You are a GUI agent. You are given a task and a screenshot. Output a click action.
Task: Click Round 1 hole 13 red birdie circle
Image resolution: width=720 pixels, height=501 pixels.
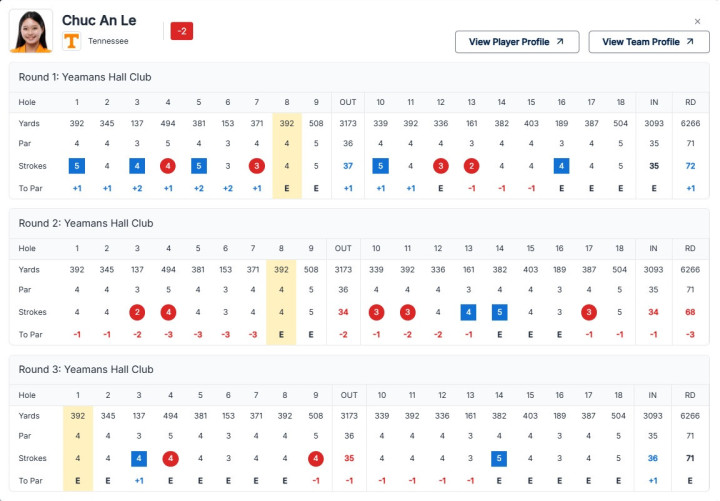click(x=471, y=166)
